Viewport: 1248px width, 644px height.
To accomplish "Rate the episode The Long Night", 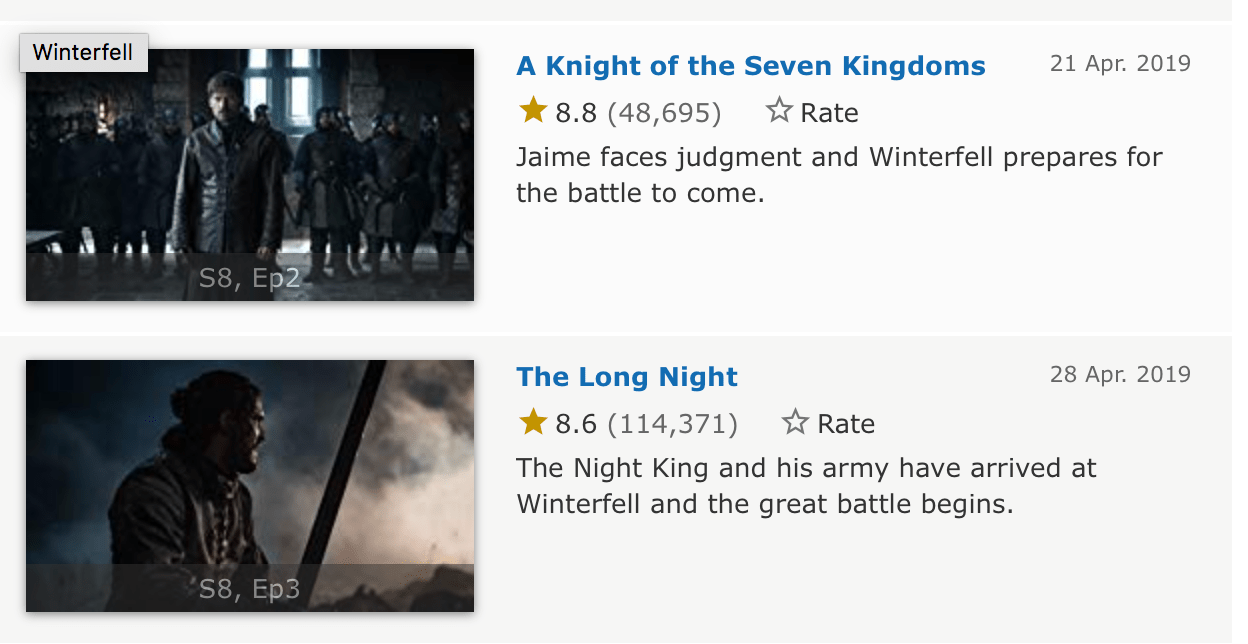I will (828, 422).
